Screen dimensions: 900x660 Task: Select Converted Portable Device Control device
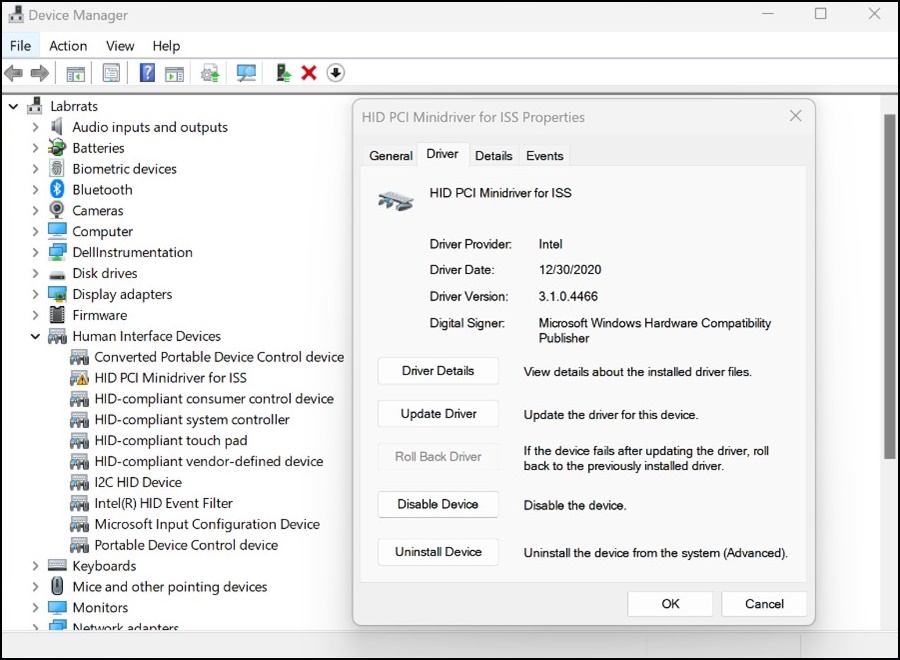tap(219, 357)
